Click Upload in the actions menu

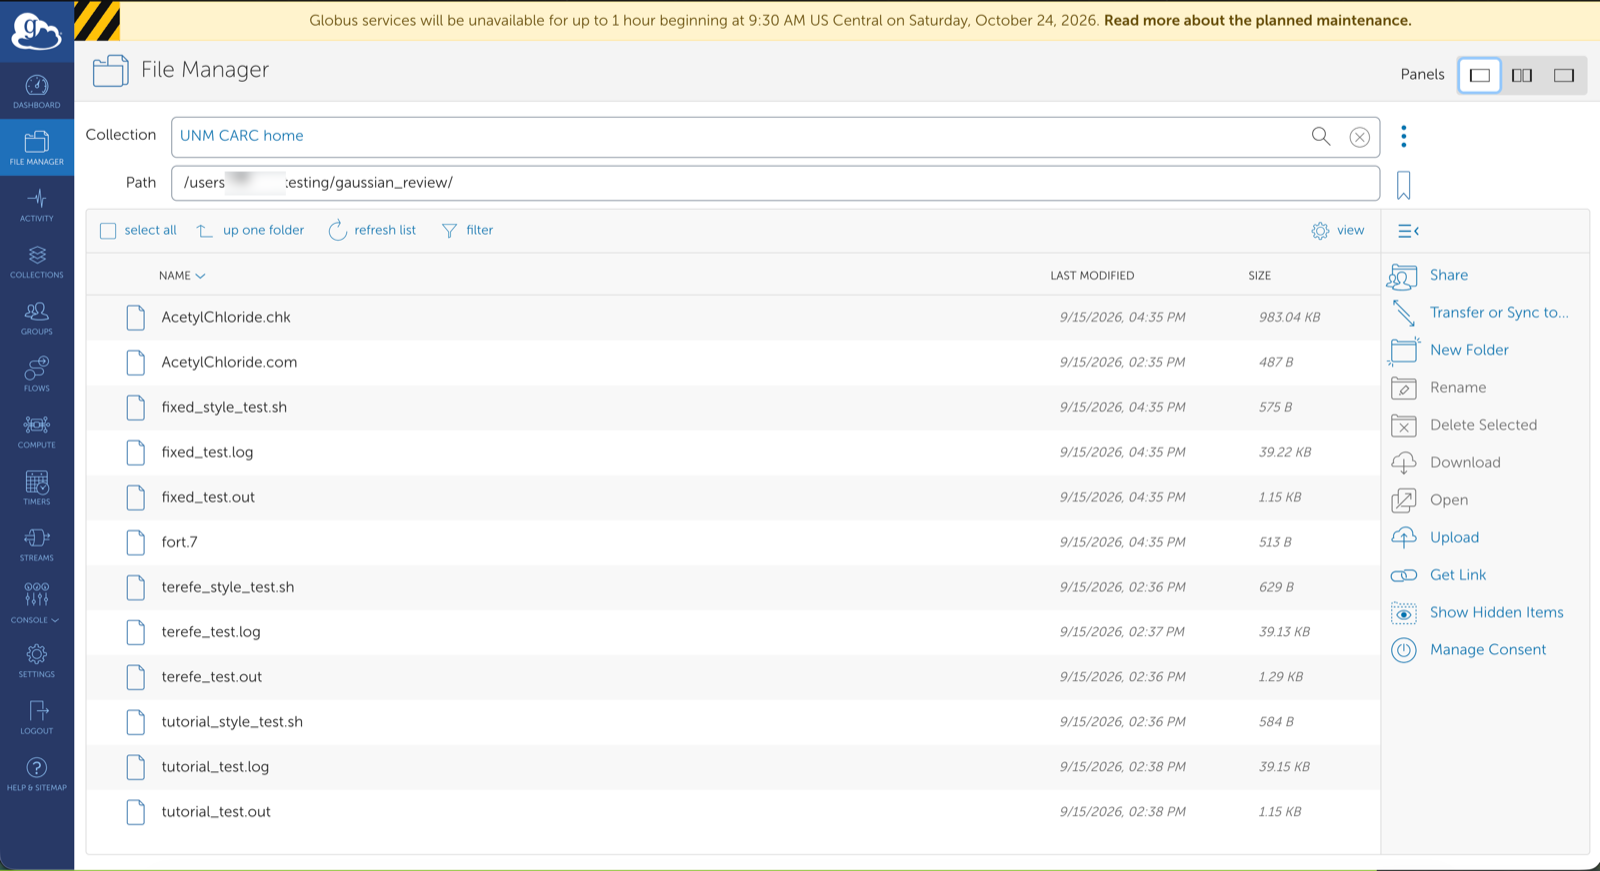point(1434,538)
